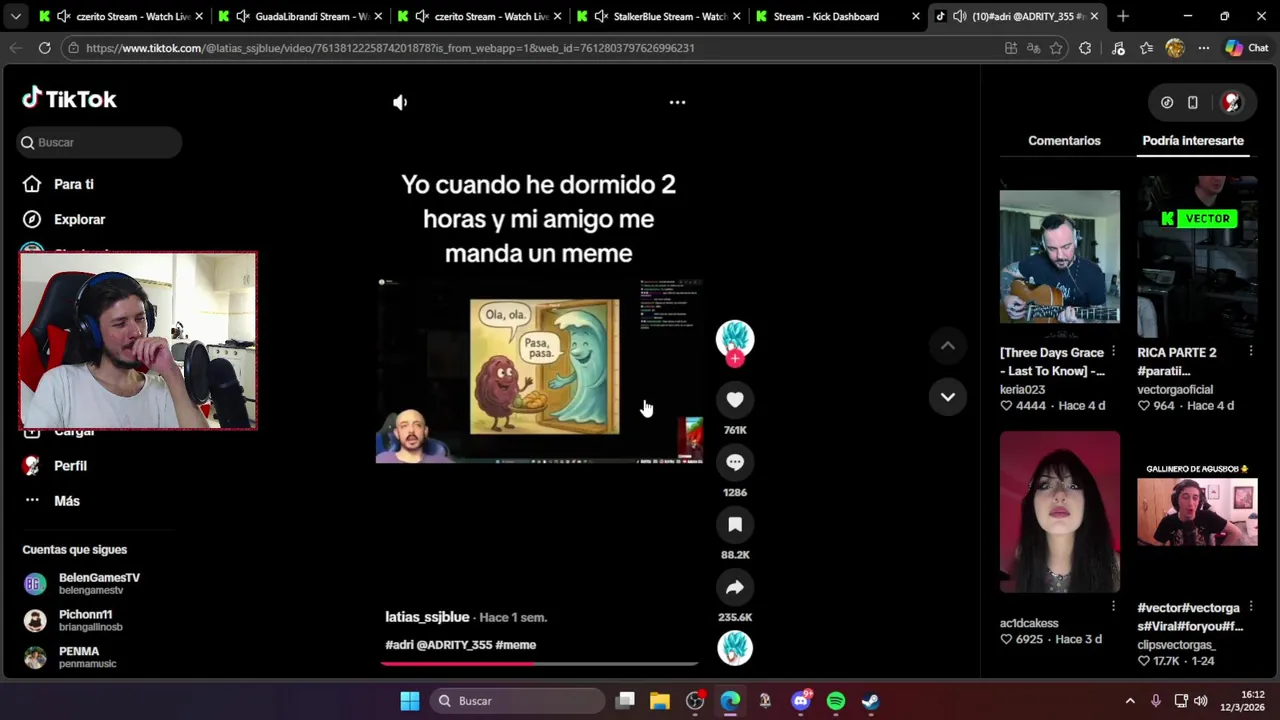This screenshot has width=1280, height=720.
Task: Open the Comentarios tab
Action: pos(1064,141)
